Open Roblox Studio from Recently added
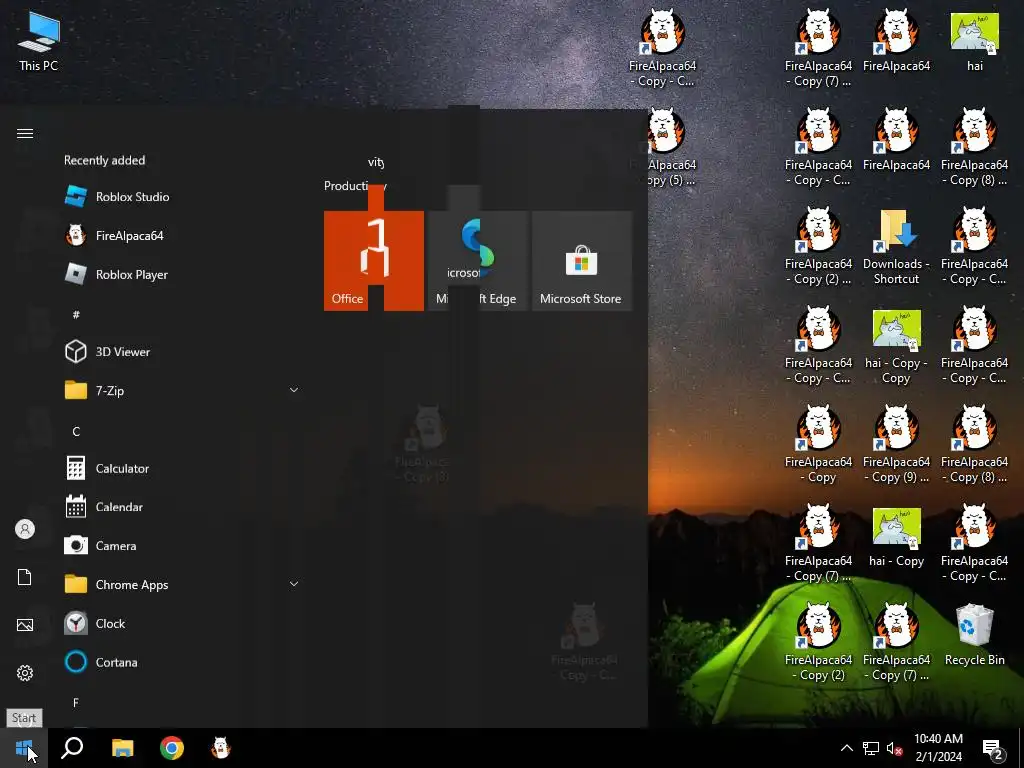This screenshot has height=768, width=1024. click(182, 197)
